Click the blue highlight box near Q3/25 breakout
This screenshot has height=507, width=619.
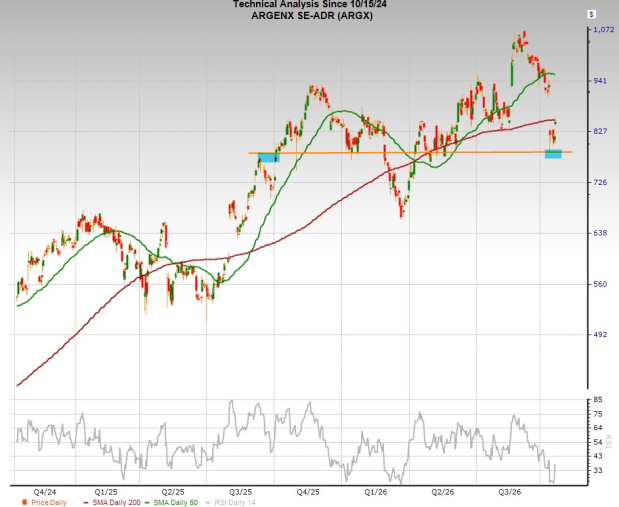point(269,158)
